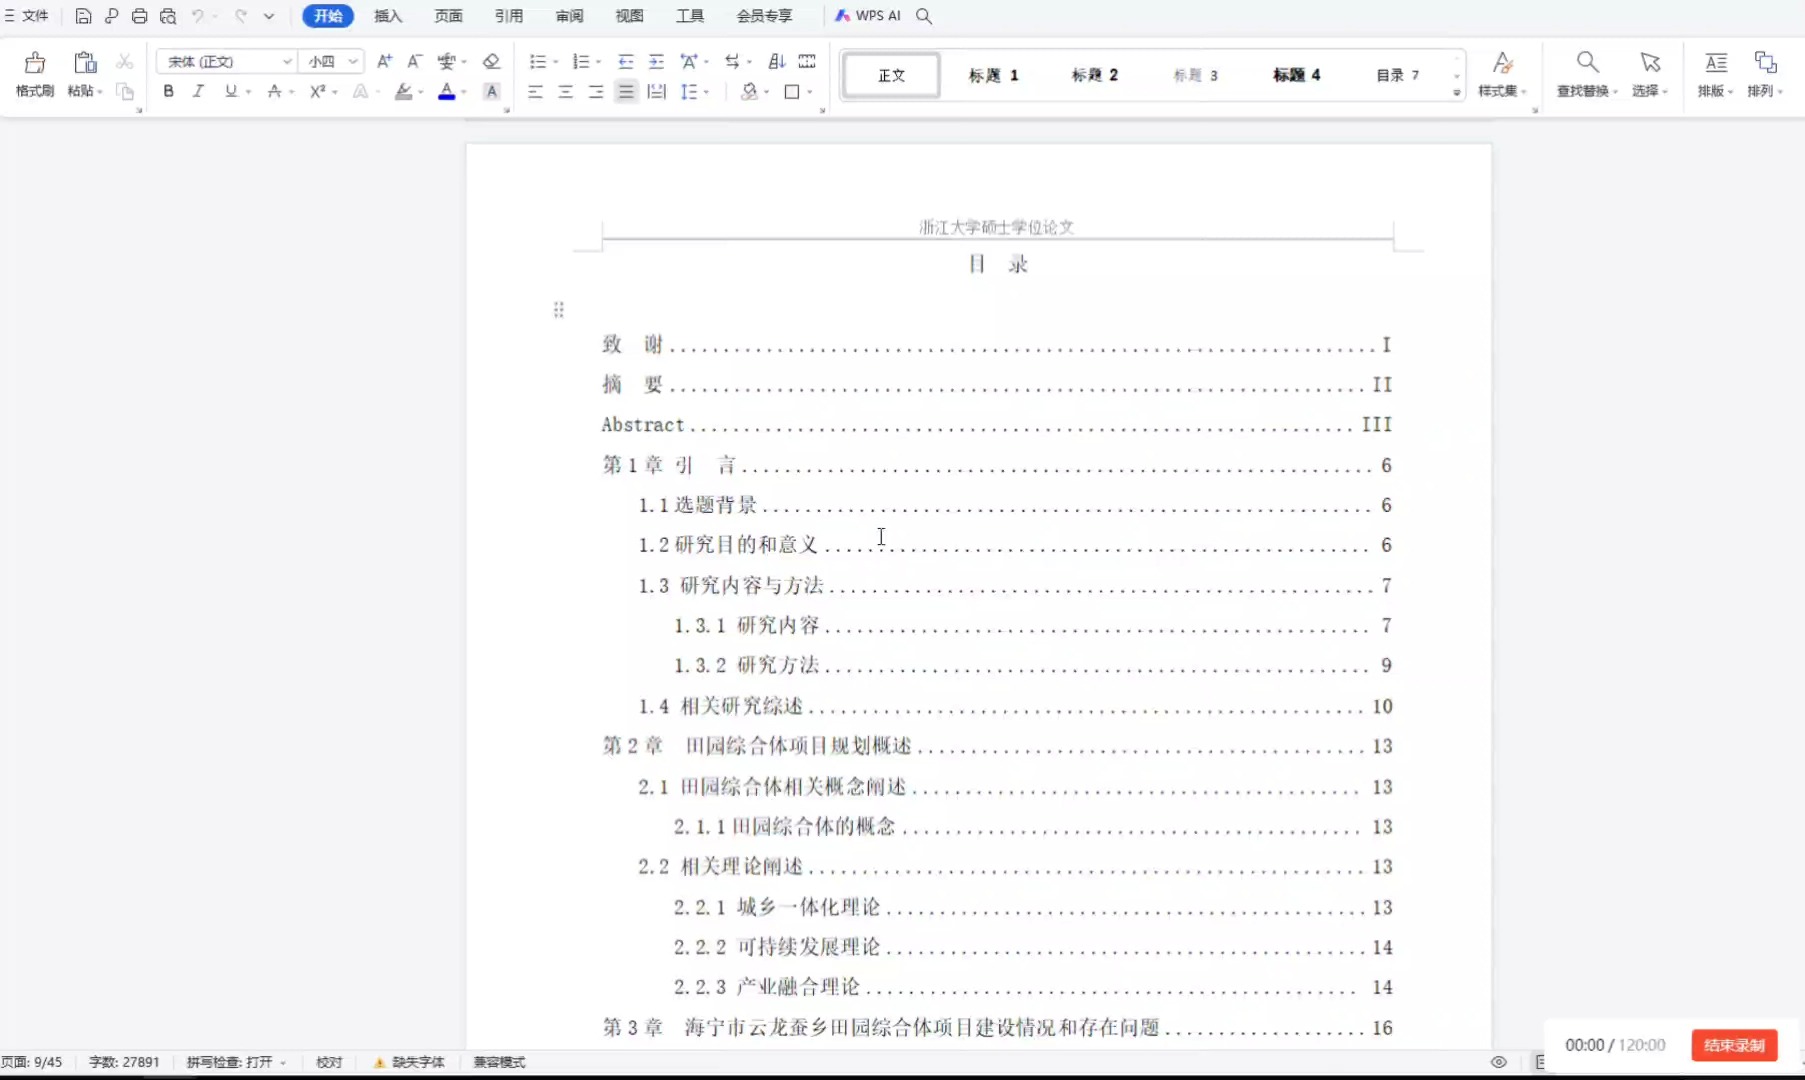The height and width of the screenshot is (1080, 1805).
Task: Apply font color with red A button
Action: coord(446,92)
